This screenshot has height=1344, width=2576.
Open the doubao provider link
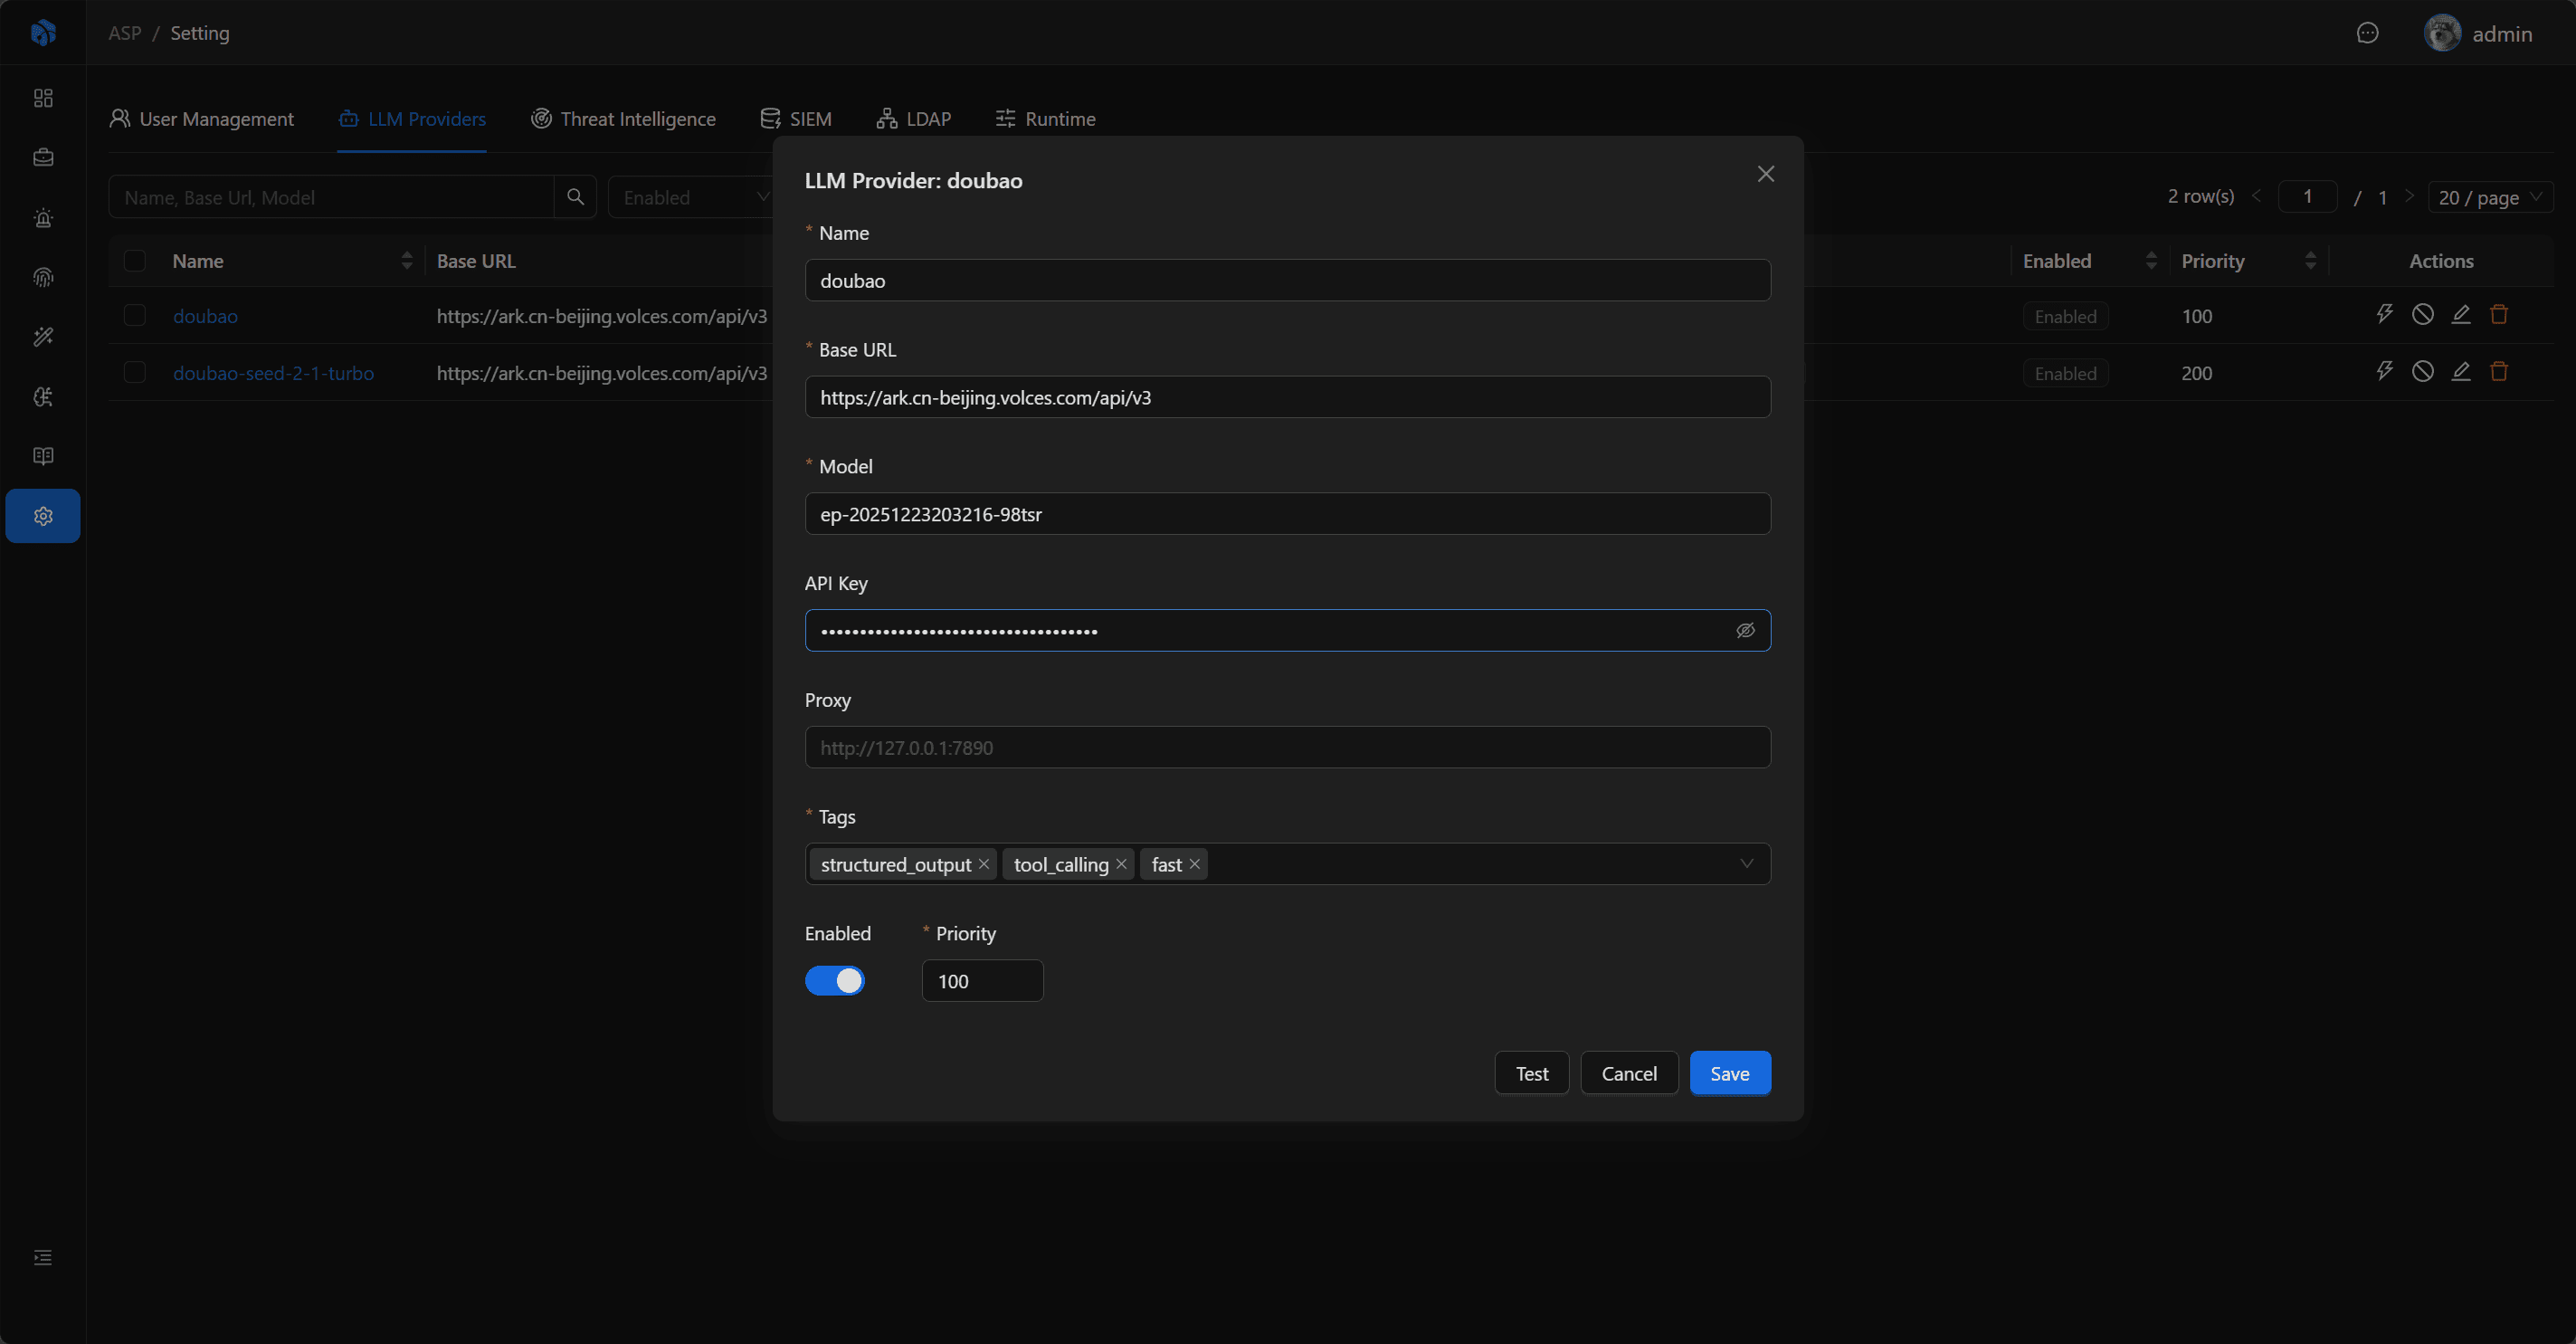205,316
